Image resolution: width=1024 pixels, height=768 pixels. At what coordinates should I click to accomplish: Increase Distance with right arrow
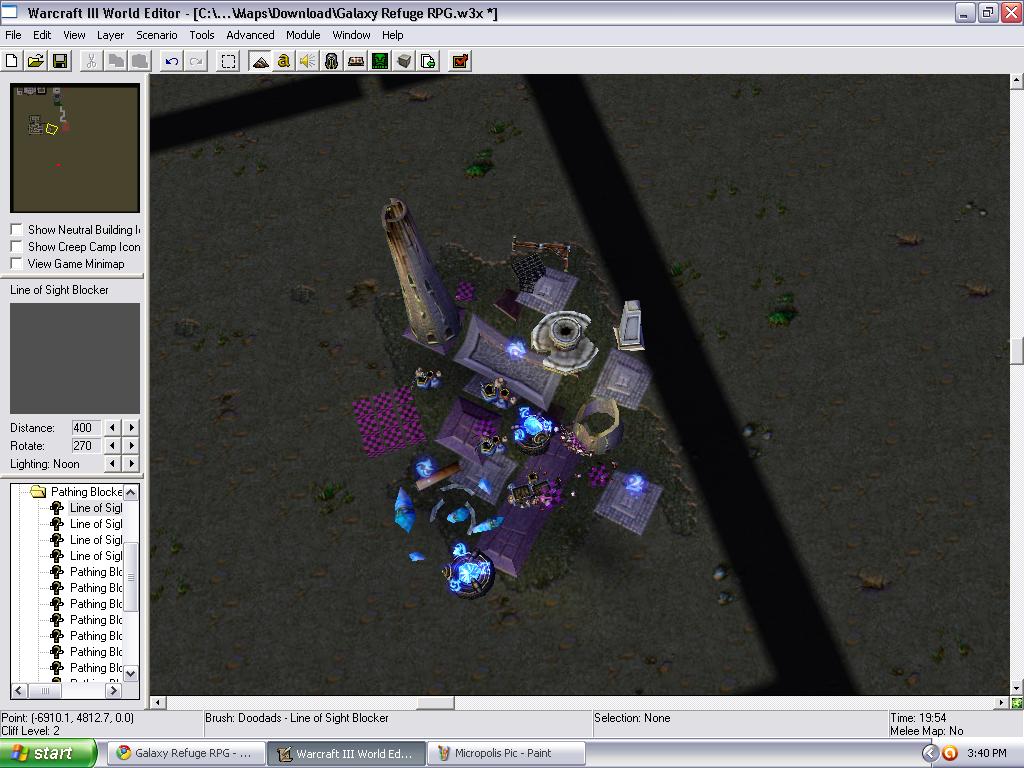coord(131,428)
